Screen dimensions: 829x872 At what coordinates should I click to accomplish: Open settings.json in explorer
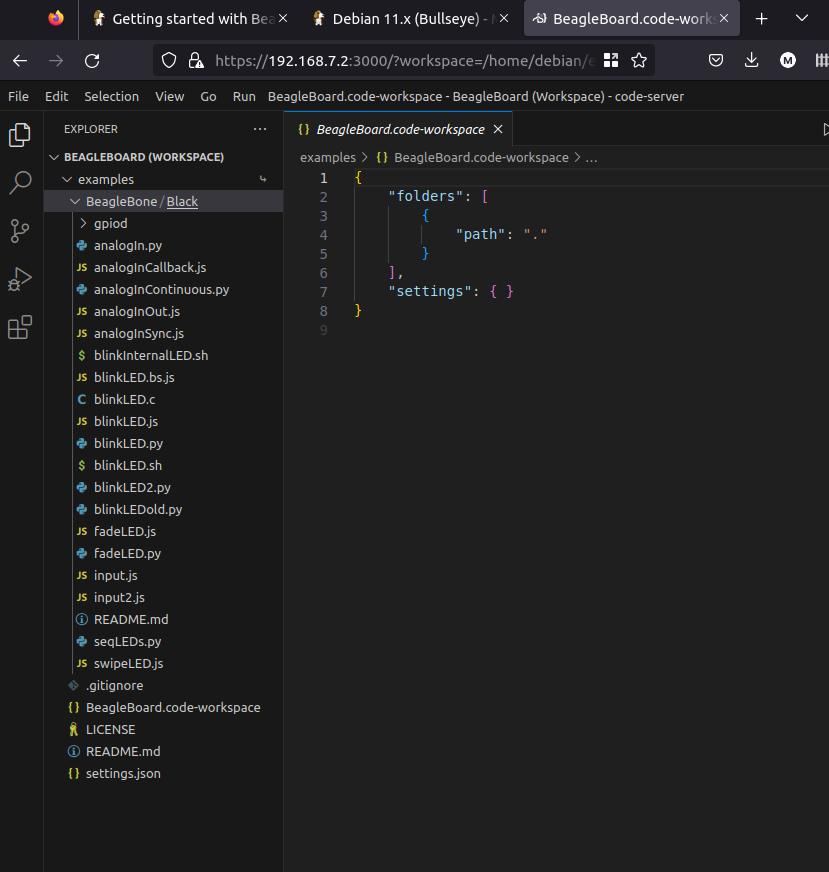(x=123, y=774)
